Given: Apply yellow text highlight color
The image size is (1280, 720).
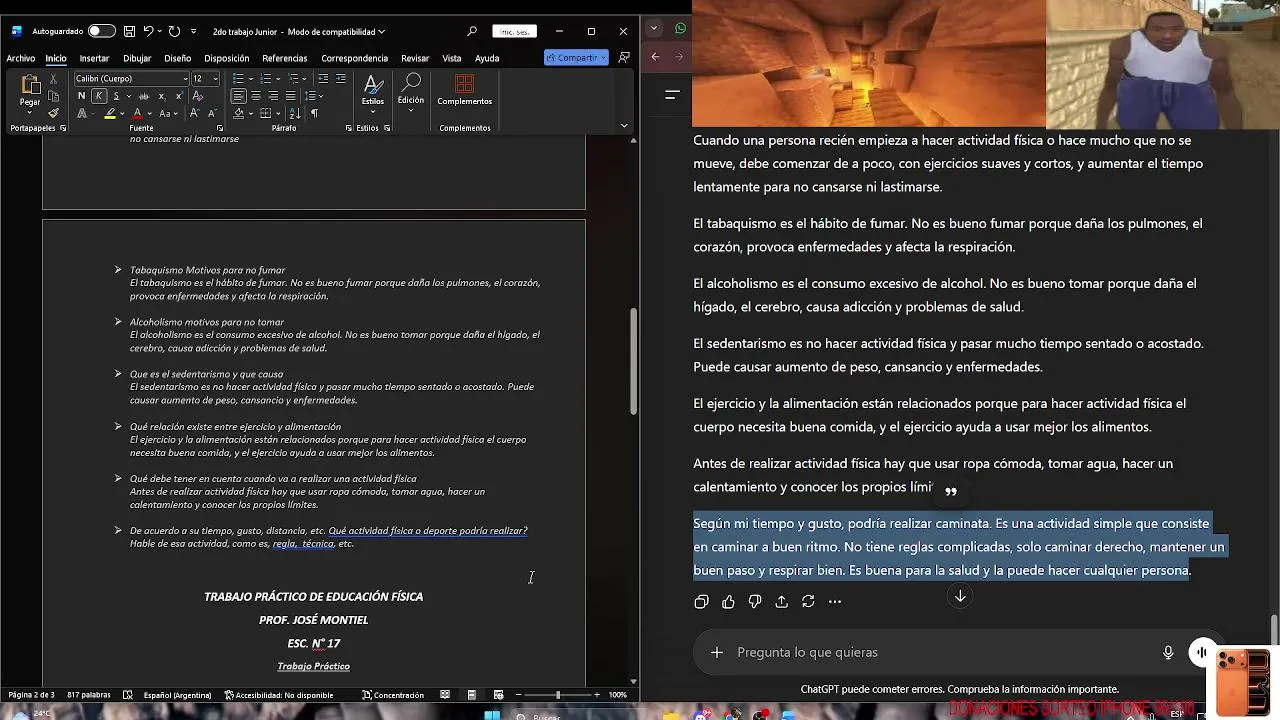Looking at the screenshot, I should click(x=110, y=113).
